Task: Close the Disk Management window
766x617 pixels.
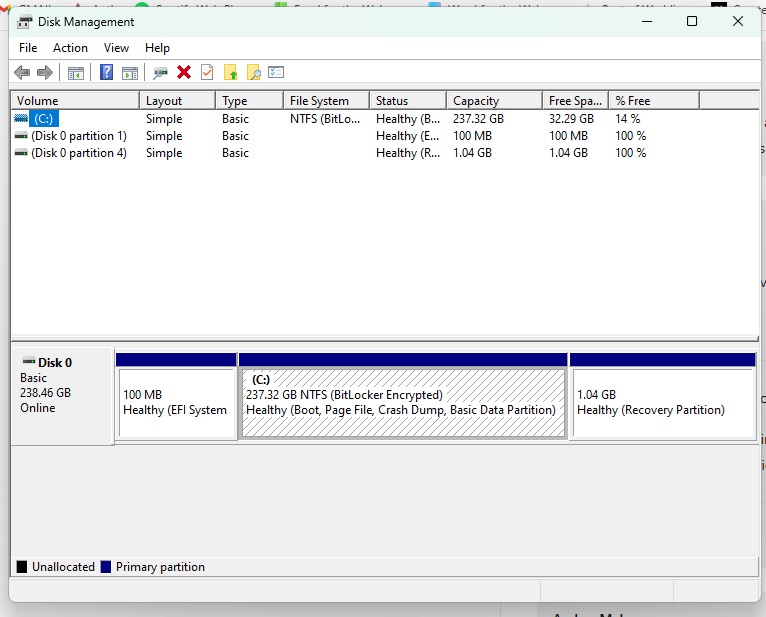Action: [738, 21]
